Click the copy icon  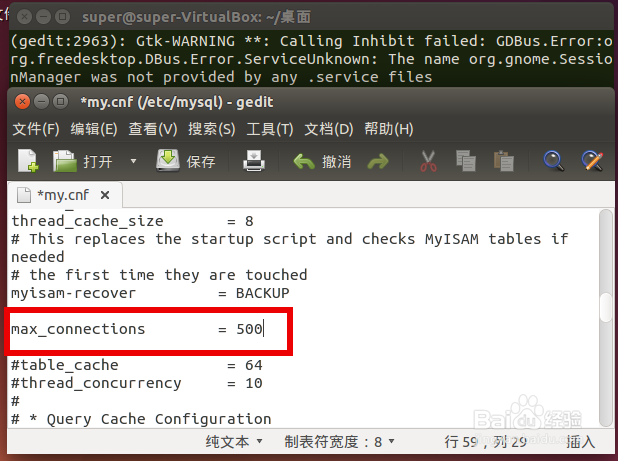466,161
